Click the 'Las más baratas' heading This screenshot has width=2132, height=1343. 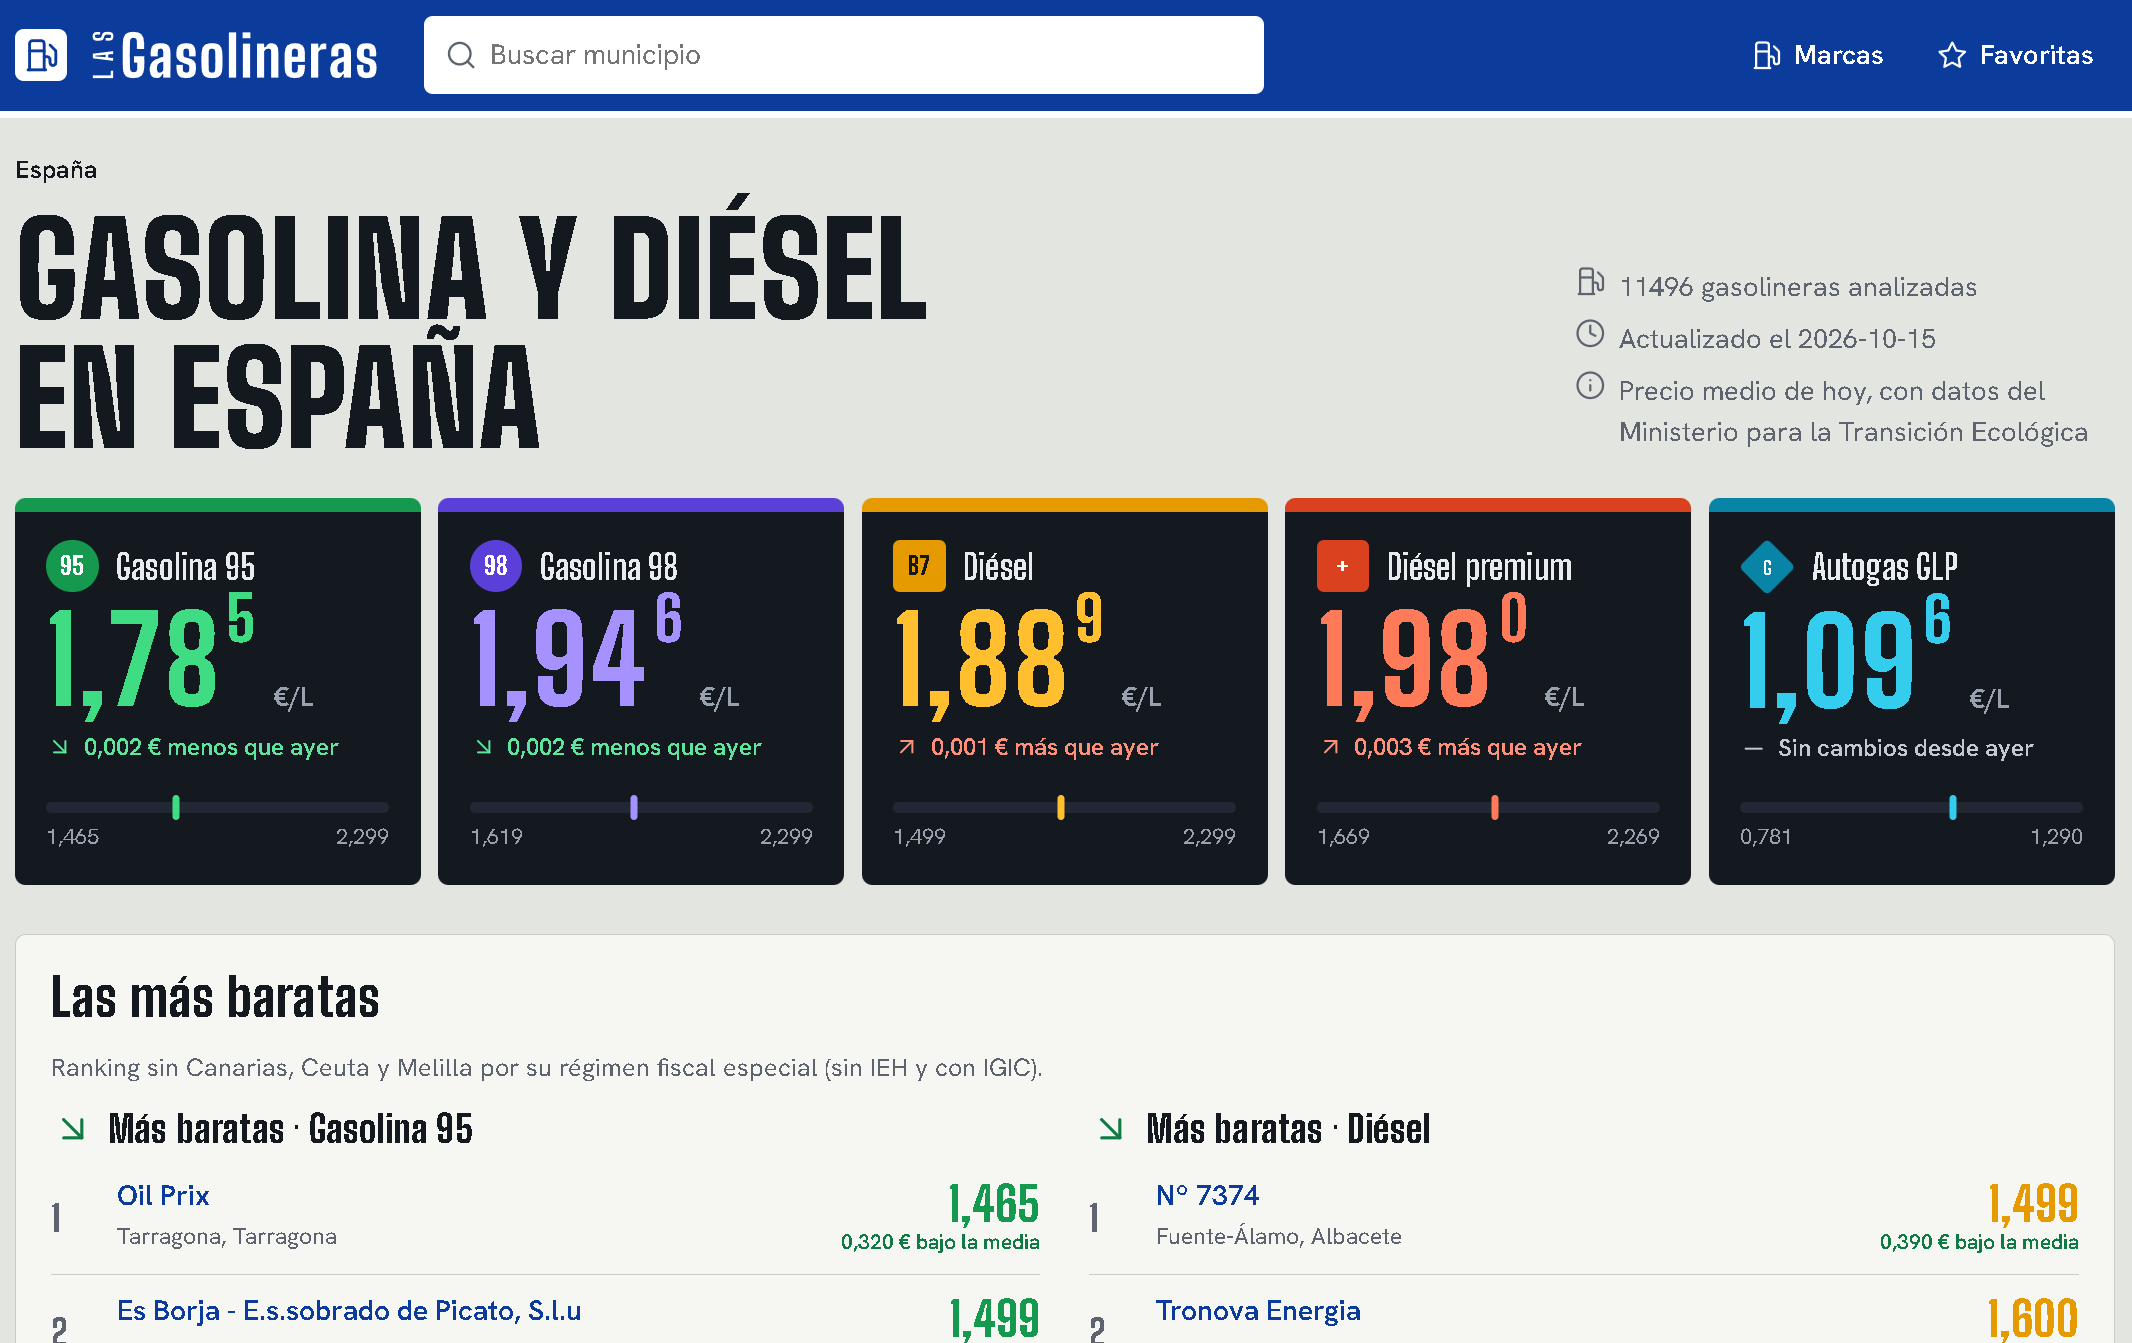point(215,998)
